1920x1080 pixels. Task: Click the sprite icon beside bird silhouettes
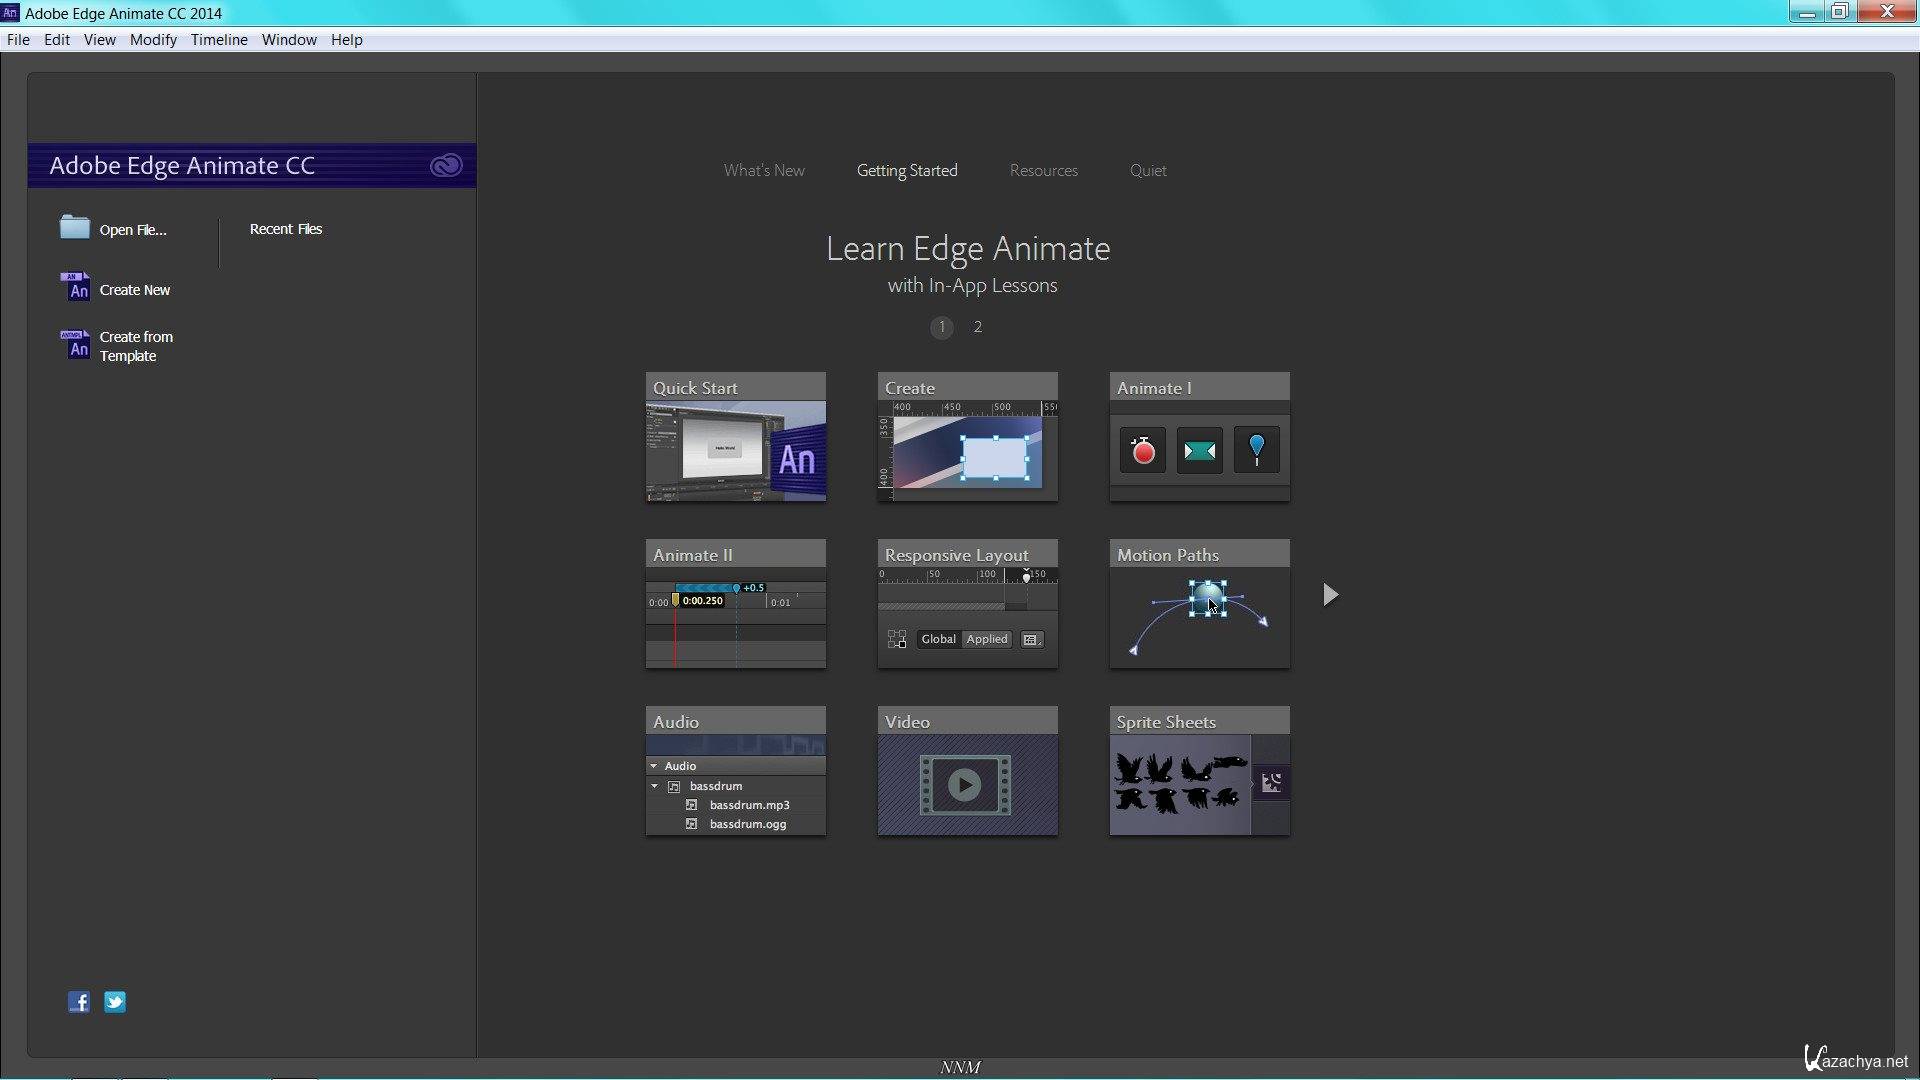tap(1271, 782)
